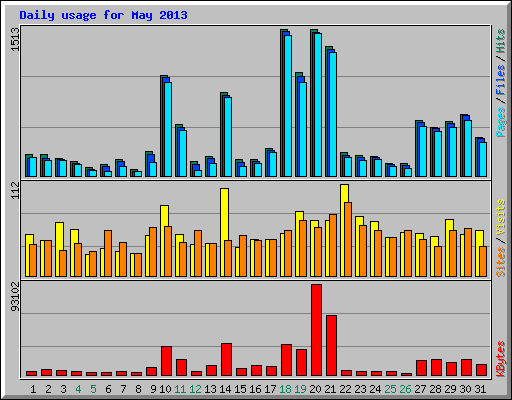Image resolution: width=512 pixels, height=400 pixels.
Task: Click the 93102 axis value
Action: pos(15,297)
